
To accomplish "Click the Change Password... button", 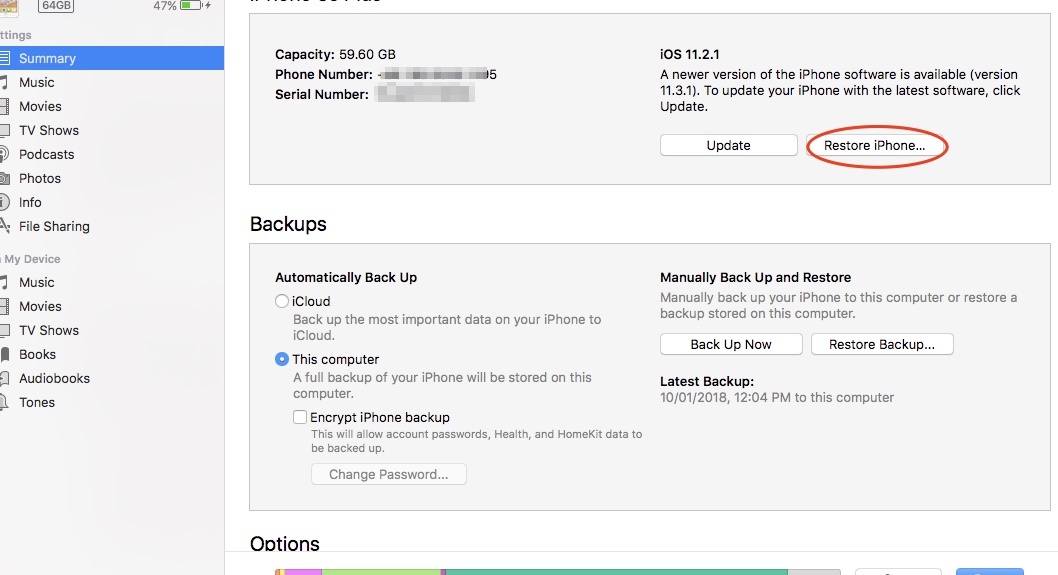I will pos(389,474).
